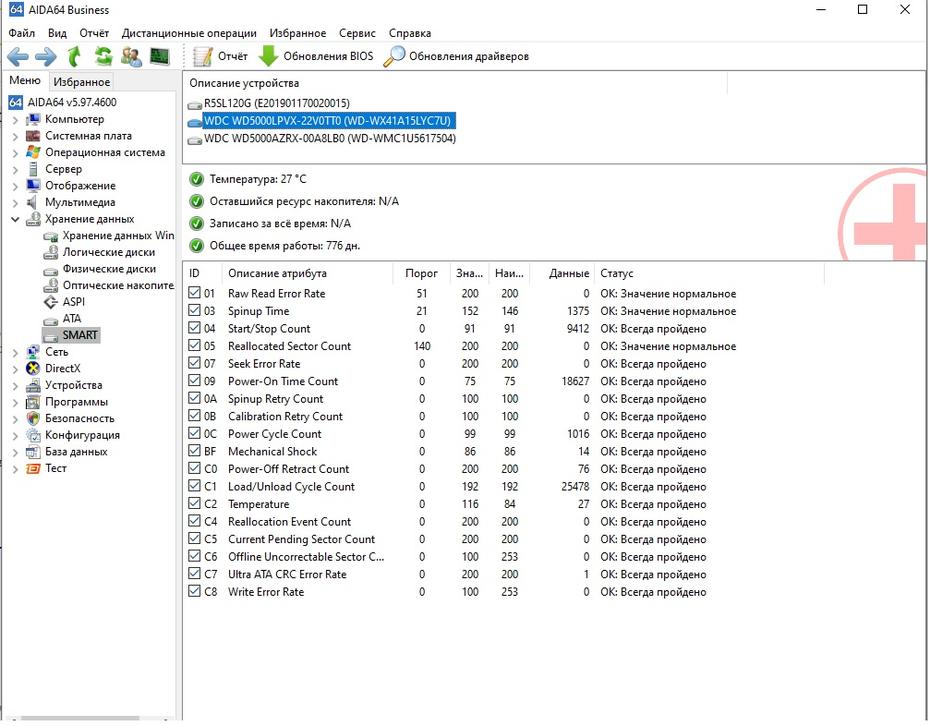Go back with the blue left arrow

[17, 57]
